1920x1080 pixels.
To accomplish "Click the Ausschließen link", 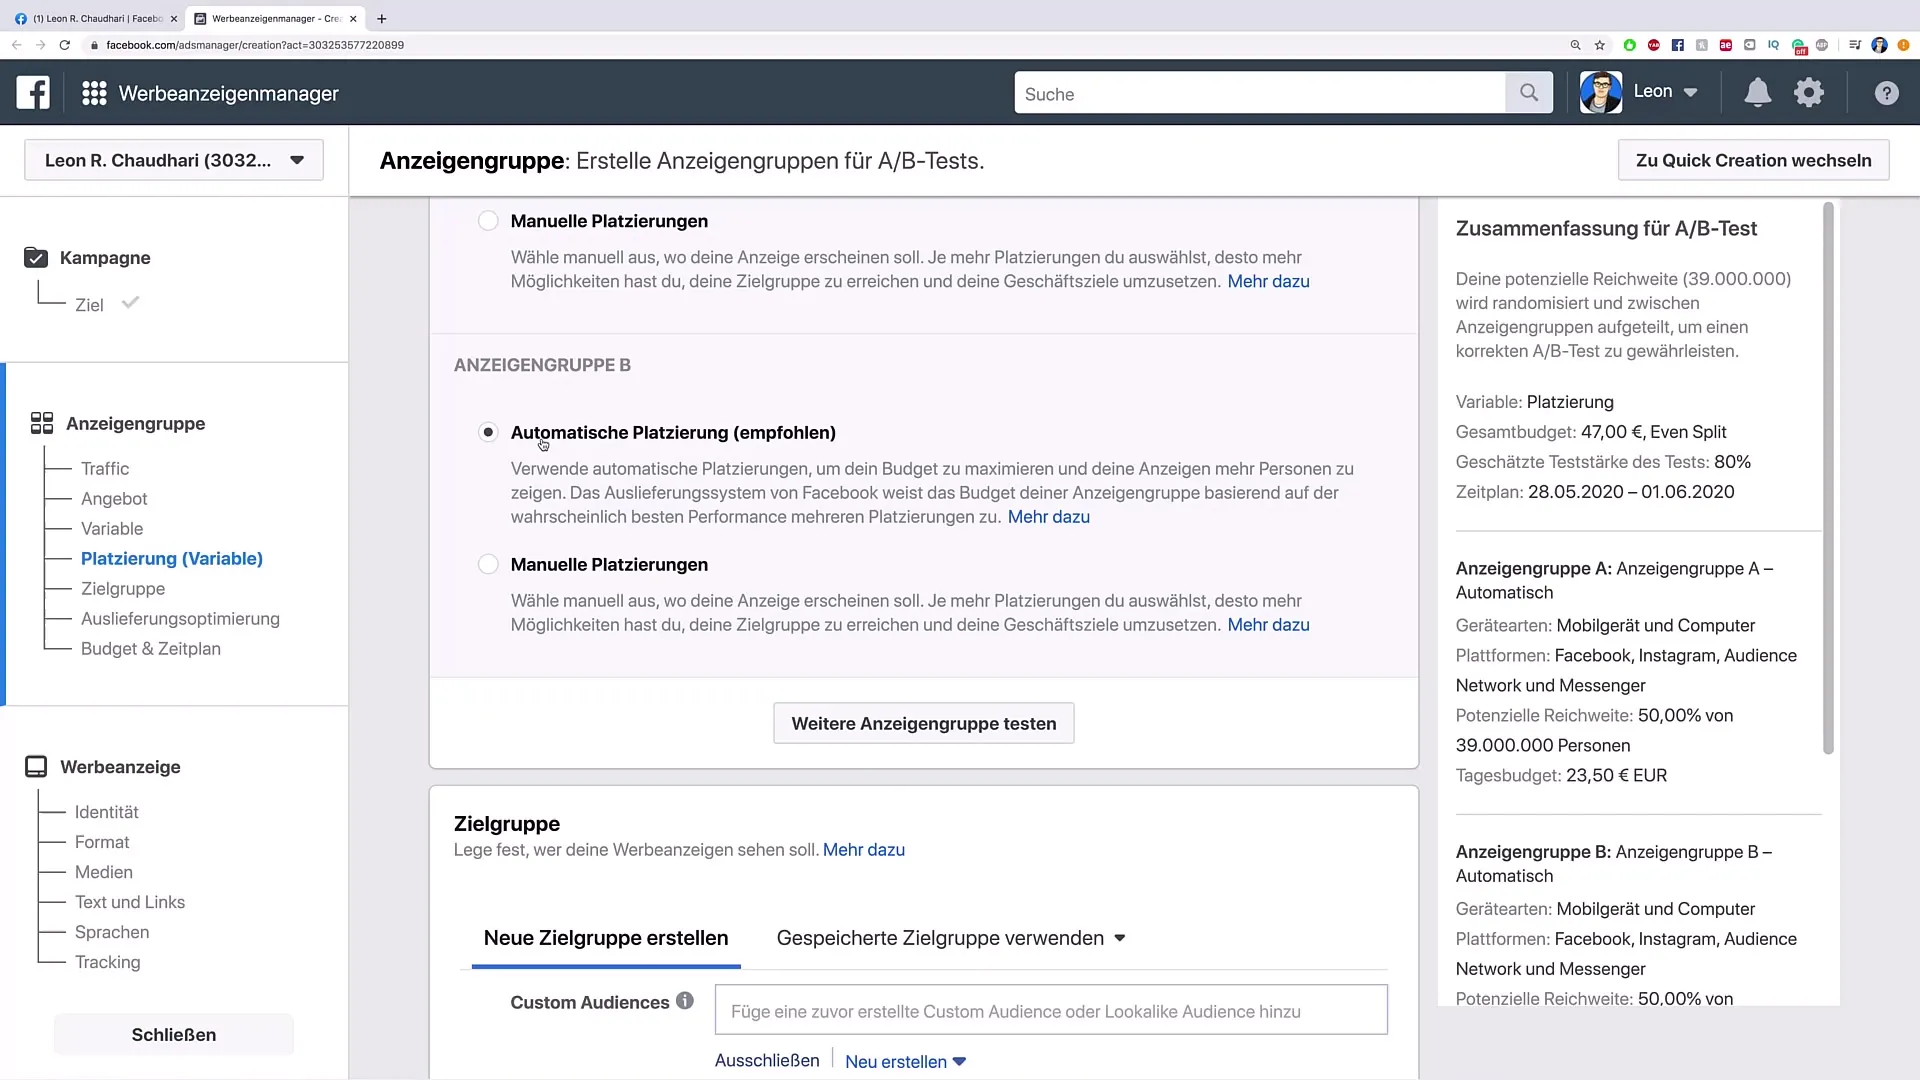I will pos(767,1060).
